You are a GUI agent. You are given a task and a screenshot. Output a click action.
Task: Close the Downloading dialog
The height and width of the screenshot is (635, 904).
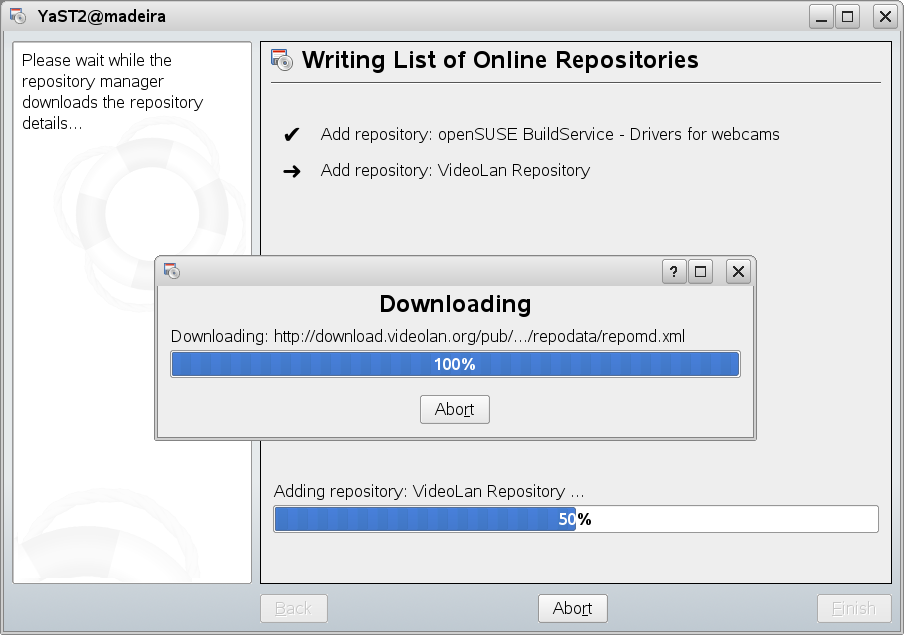738,272
